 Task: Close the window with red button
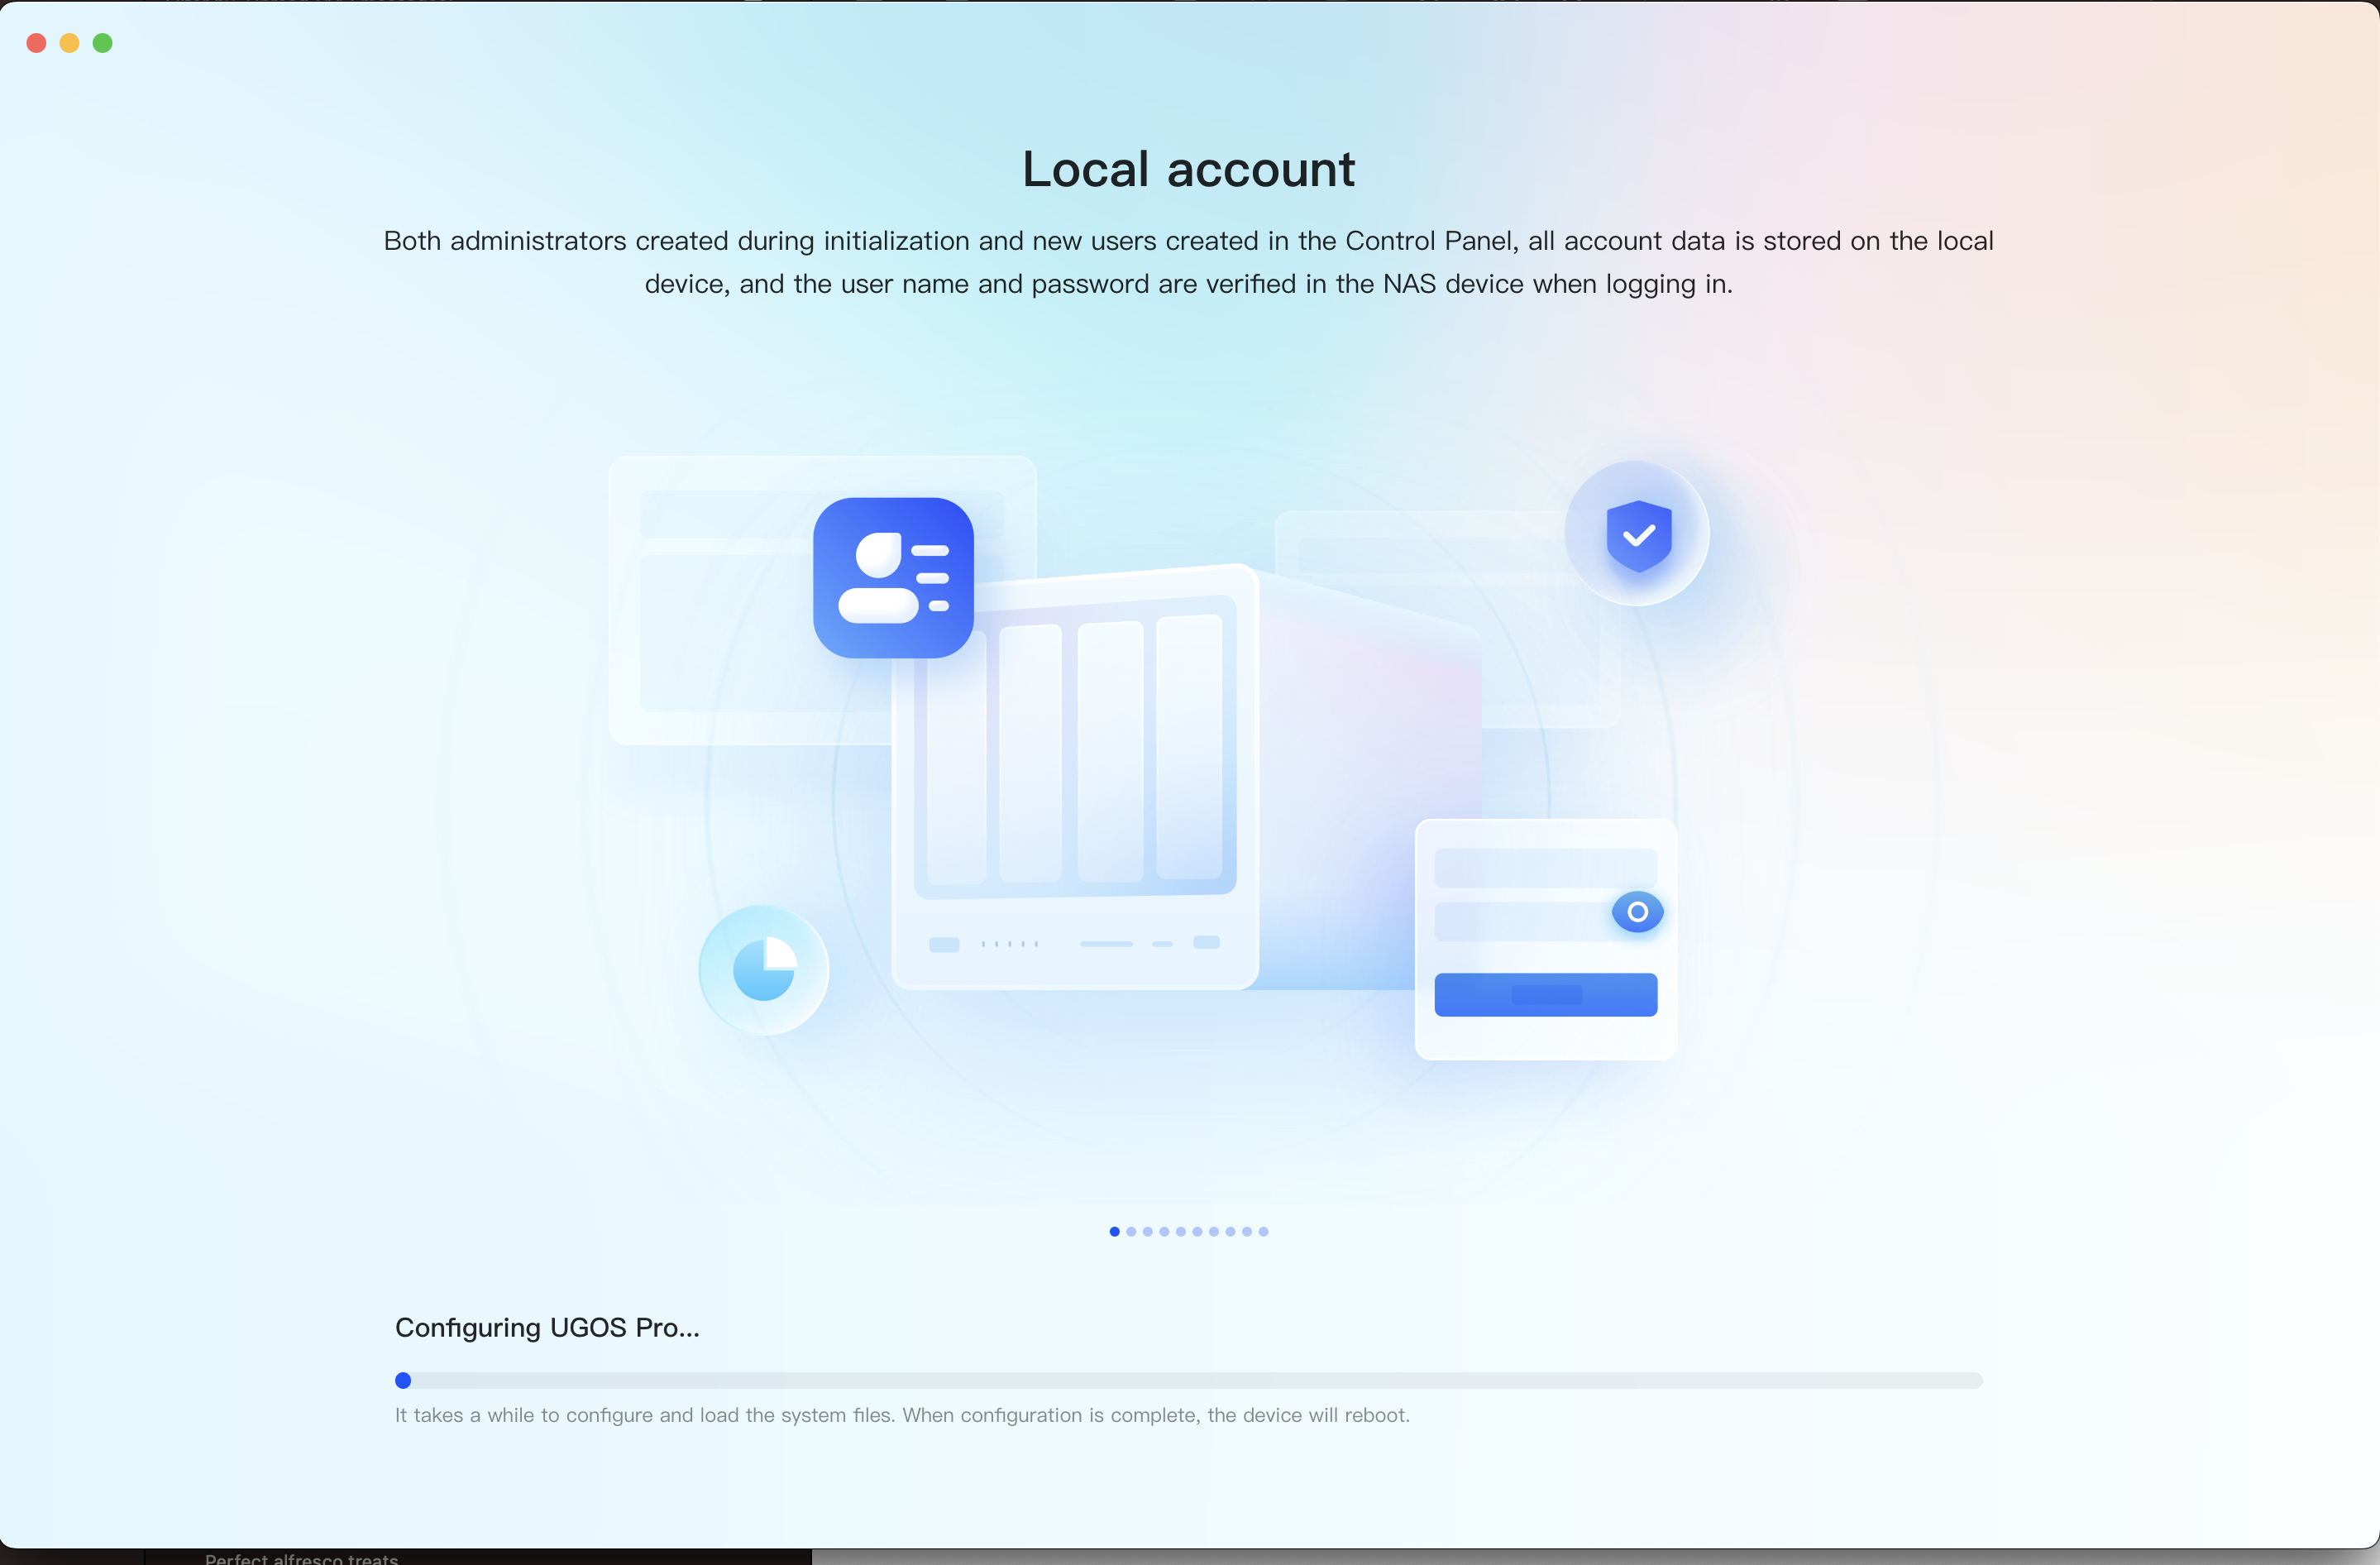[37, 43]
